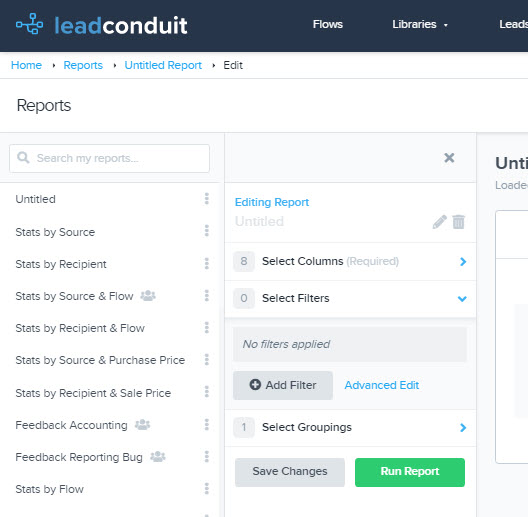This screenshot has width=528, height=517.
Task: Click the filters count badge 0
Action: [244, 298]
